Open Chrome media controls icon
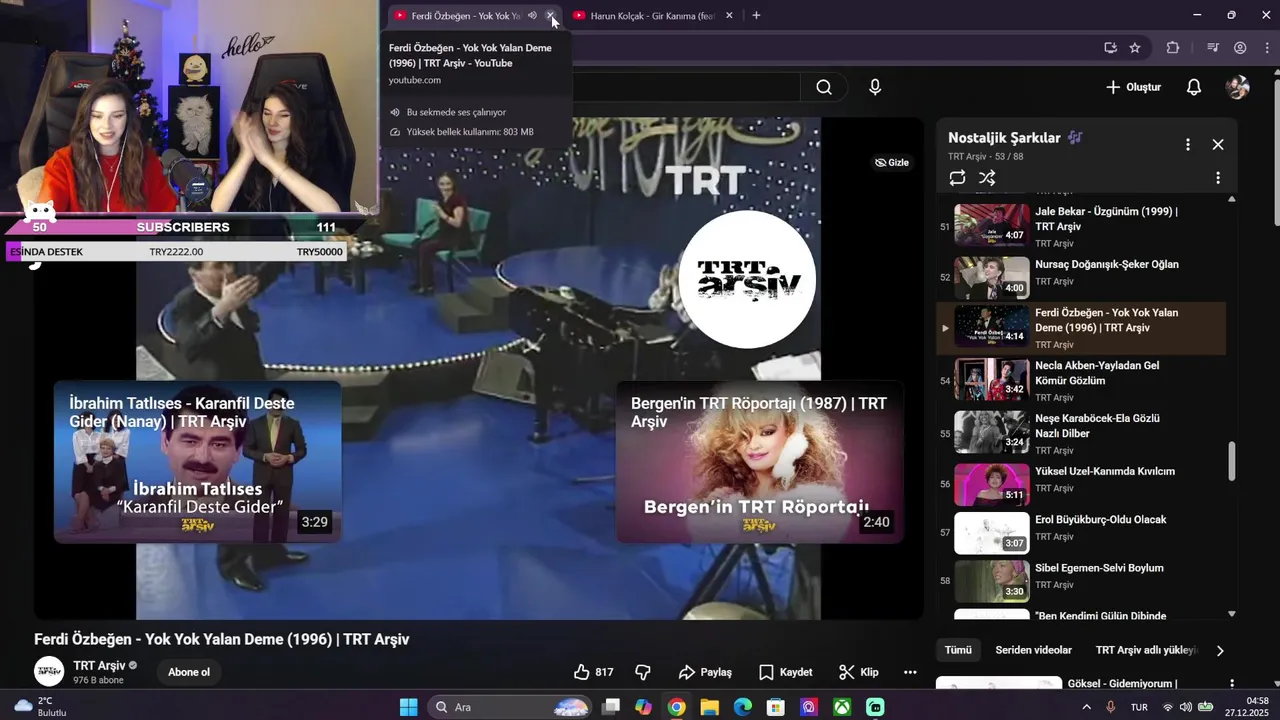The height and width of the screenshot is (720, 1280). (1213, 47)
